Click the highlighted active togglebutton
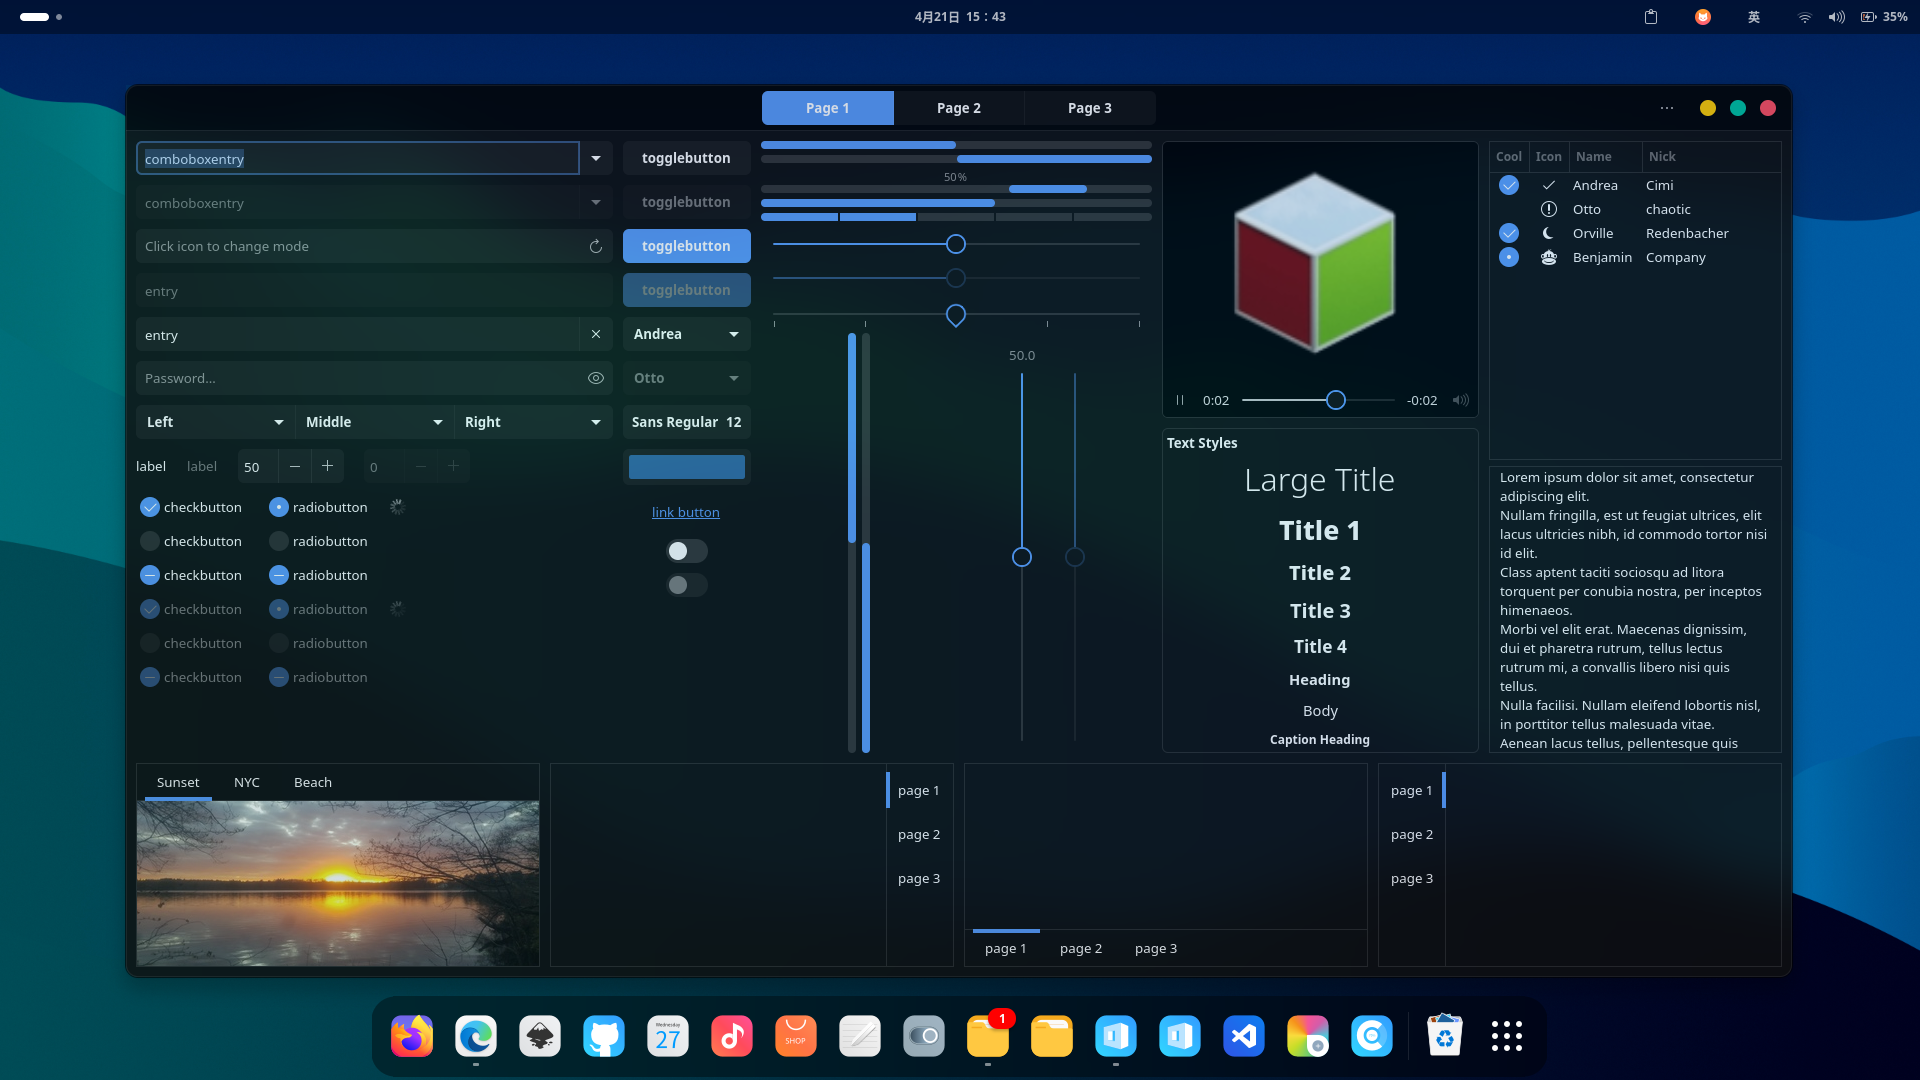The image size is (1920, 1080). [x=687, y=246]
